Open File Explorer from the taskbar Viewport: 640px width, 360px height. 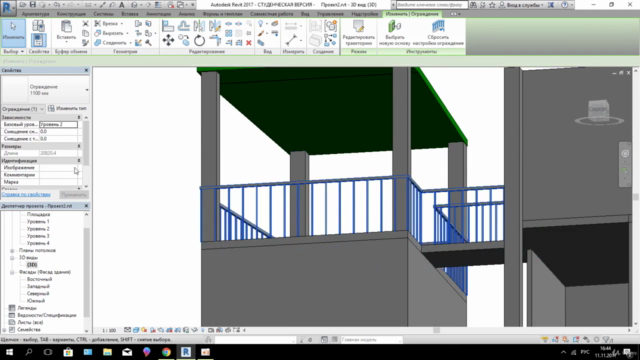(107, 352)
